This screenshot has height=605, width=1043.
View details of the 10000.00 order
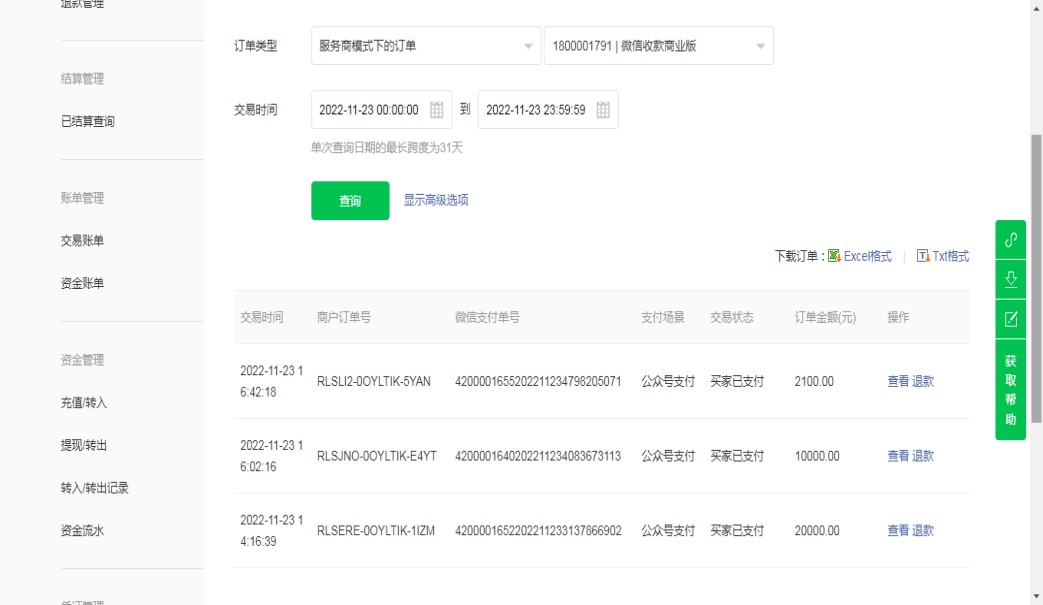898,456
